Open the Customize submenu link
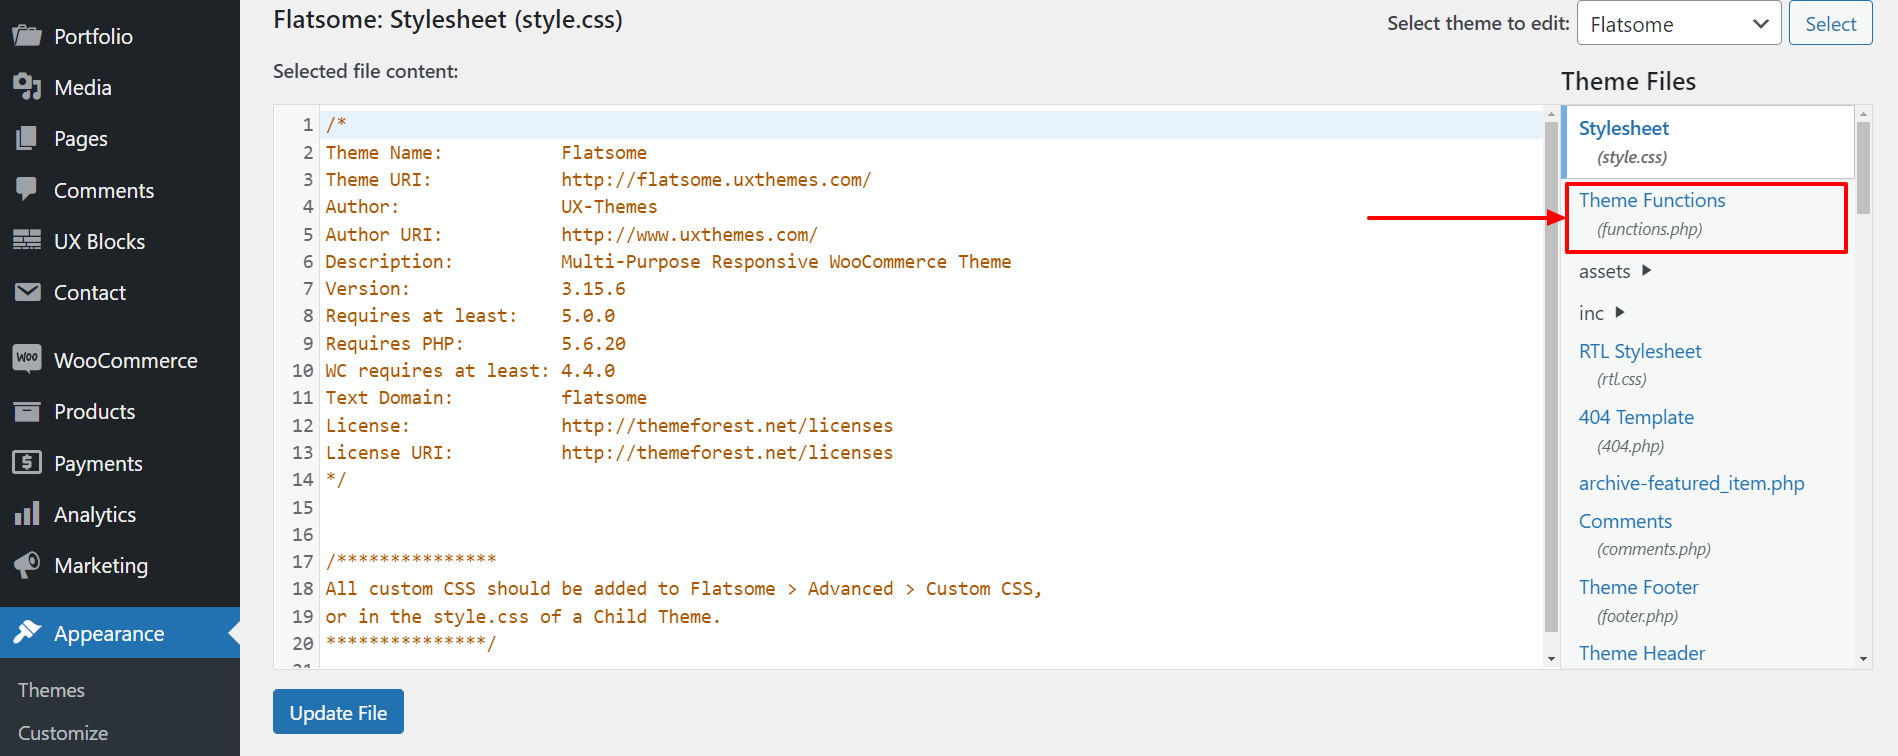This screenshot has height=756, width=1898. click(x=63, y=733)
